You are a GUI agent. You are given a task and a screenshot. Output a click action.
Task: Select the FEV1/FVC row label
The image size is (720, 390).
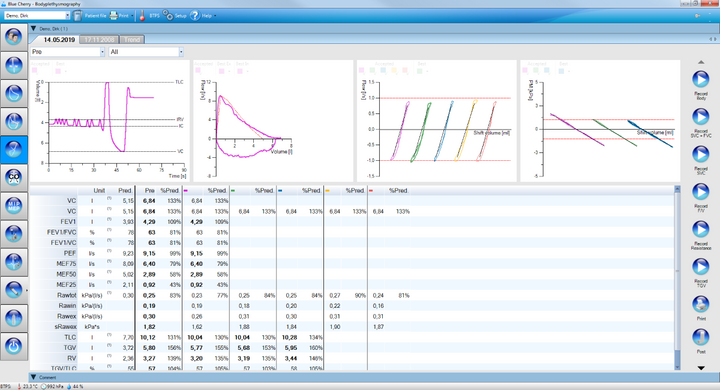[62, 232]
